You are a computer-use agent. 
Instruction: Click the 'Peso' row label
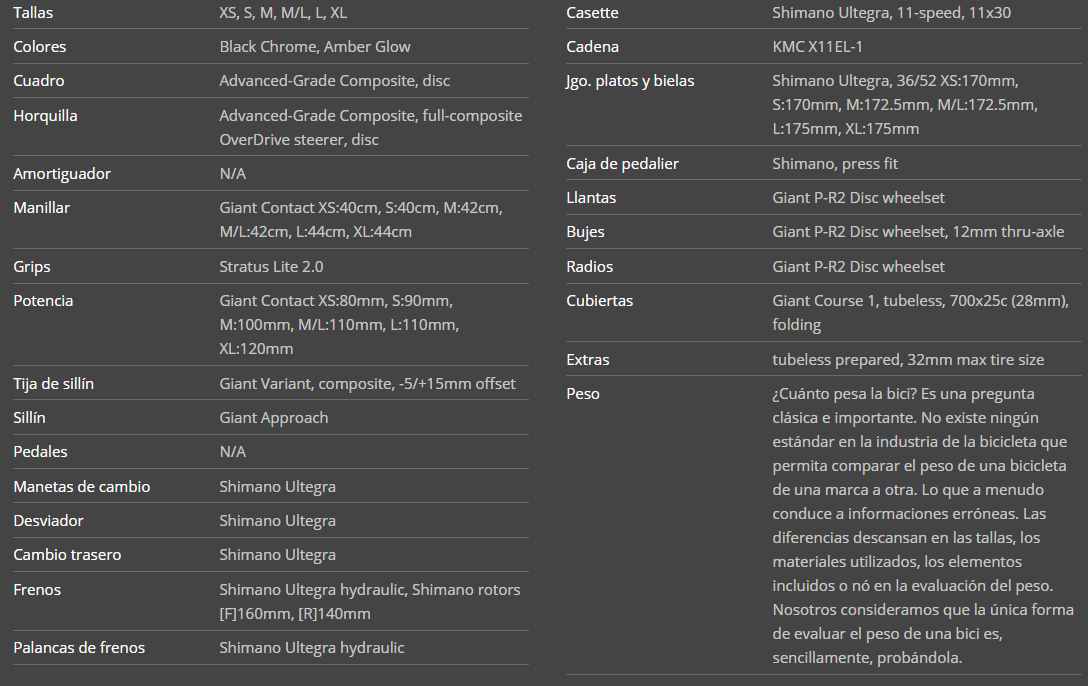(x=583, y=394)
